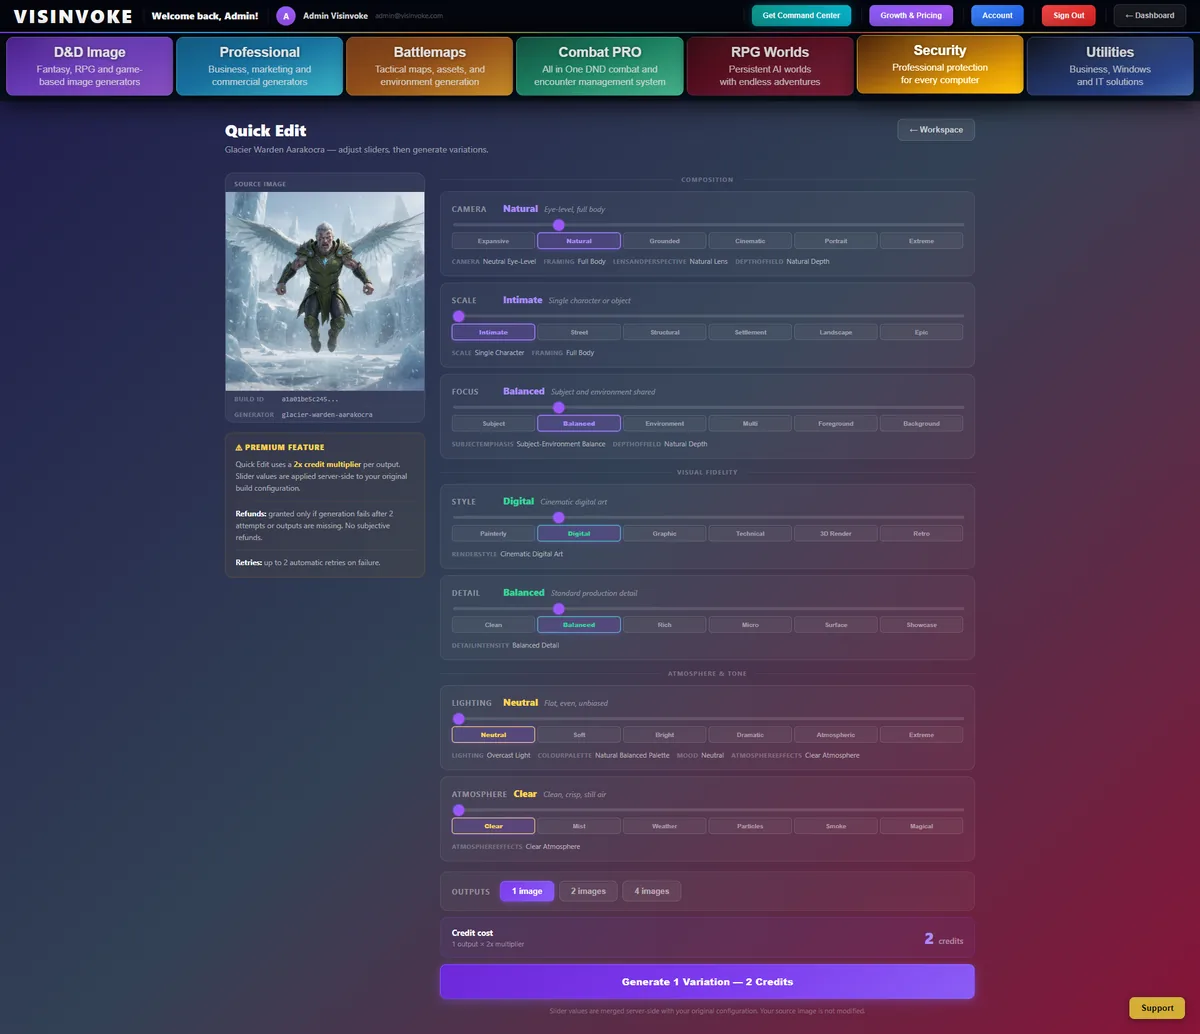Open the D&D Image category
The height and width of the screenshot is (1034, 1200).
point(90,66)
